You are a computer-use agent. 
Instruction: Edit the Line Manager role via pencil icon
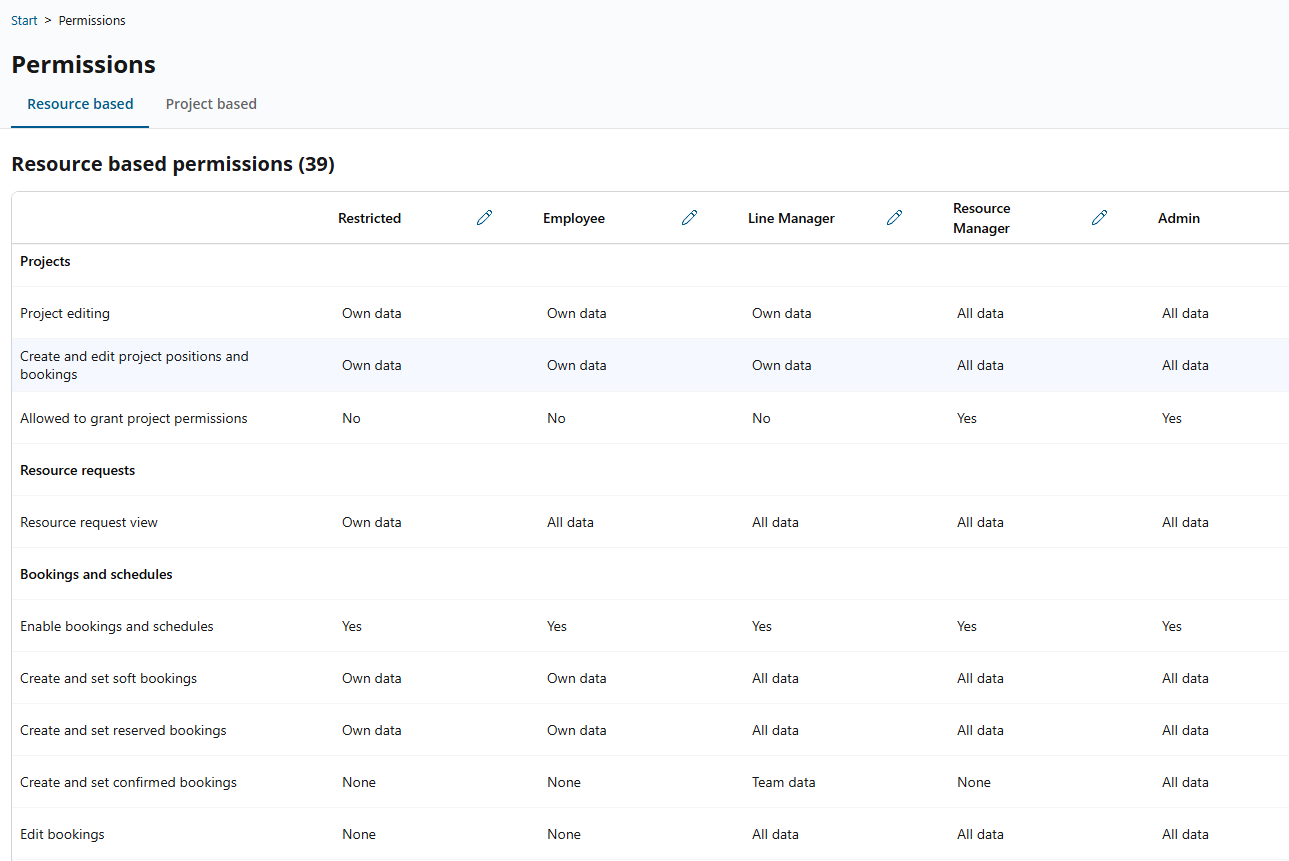tap(895, 218)
